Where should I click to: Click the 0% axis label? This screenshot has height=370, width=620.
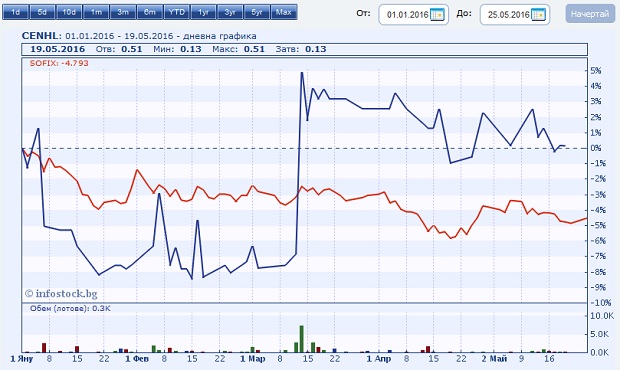tap(595, 148)
